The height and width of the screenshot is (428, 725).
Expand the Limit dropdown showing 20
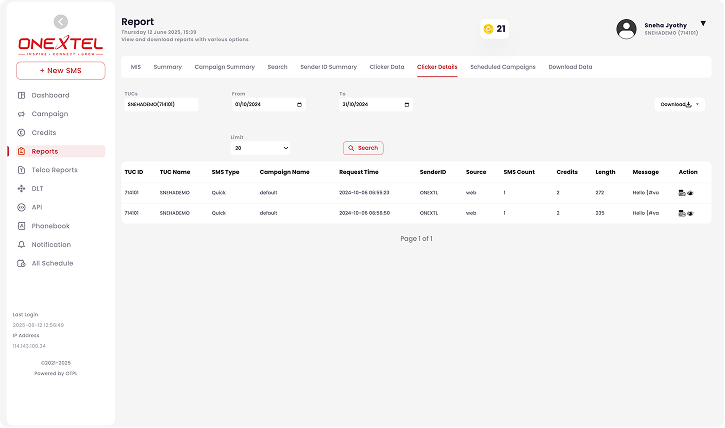[261, 148]
